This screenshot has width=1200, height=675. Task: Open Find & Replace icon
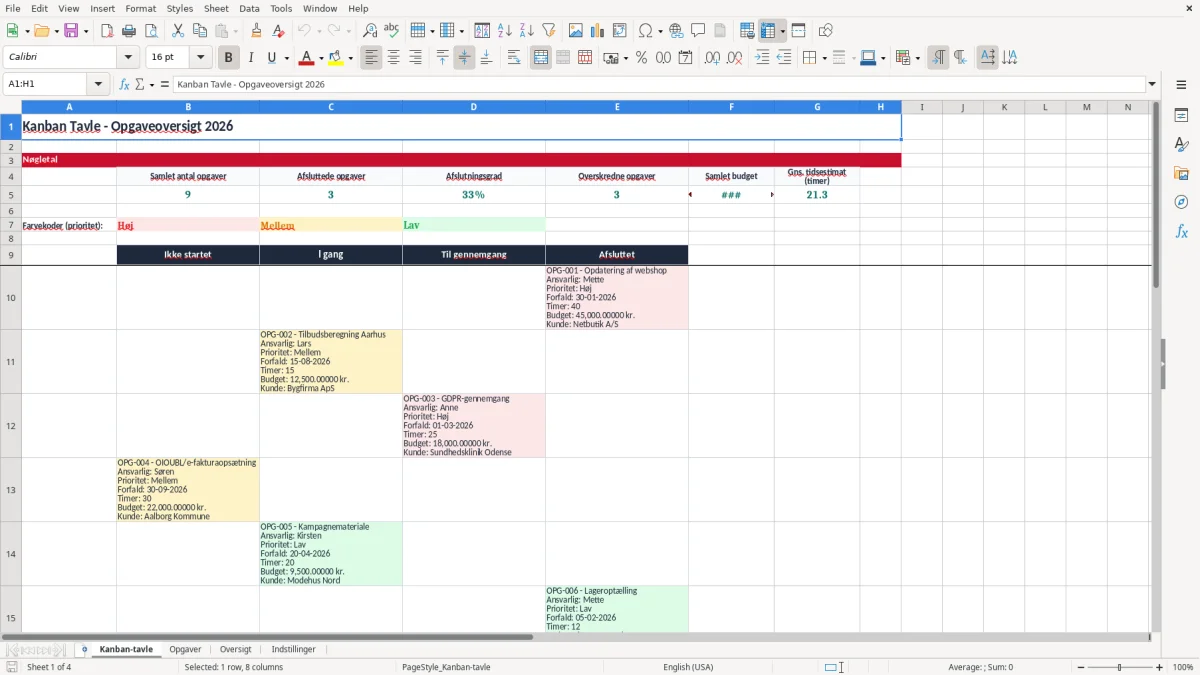(x=370, y=31)
